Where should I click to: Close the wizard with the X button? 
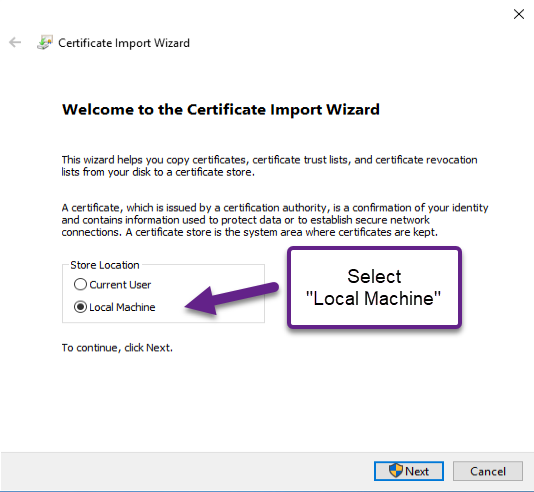pyautogui.click(x=519, y=14)
